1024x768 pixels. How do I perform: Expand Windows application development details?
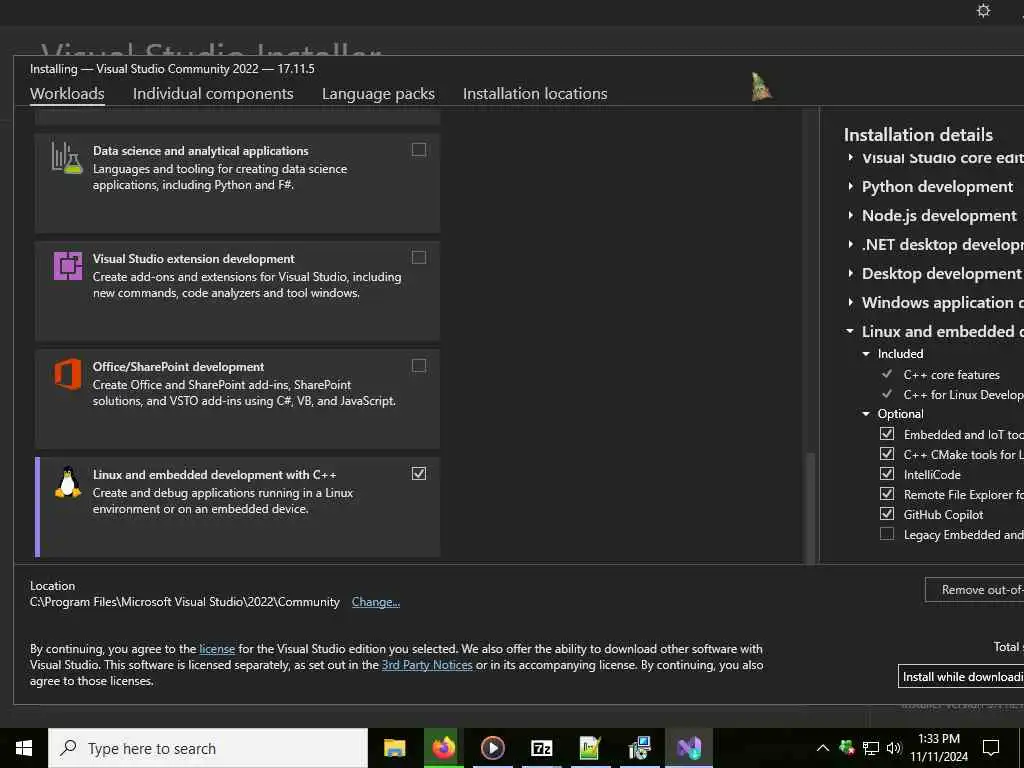[850, 302]
